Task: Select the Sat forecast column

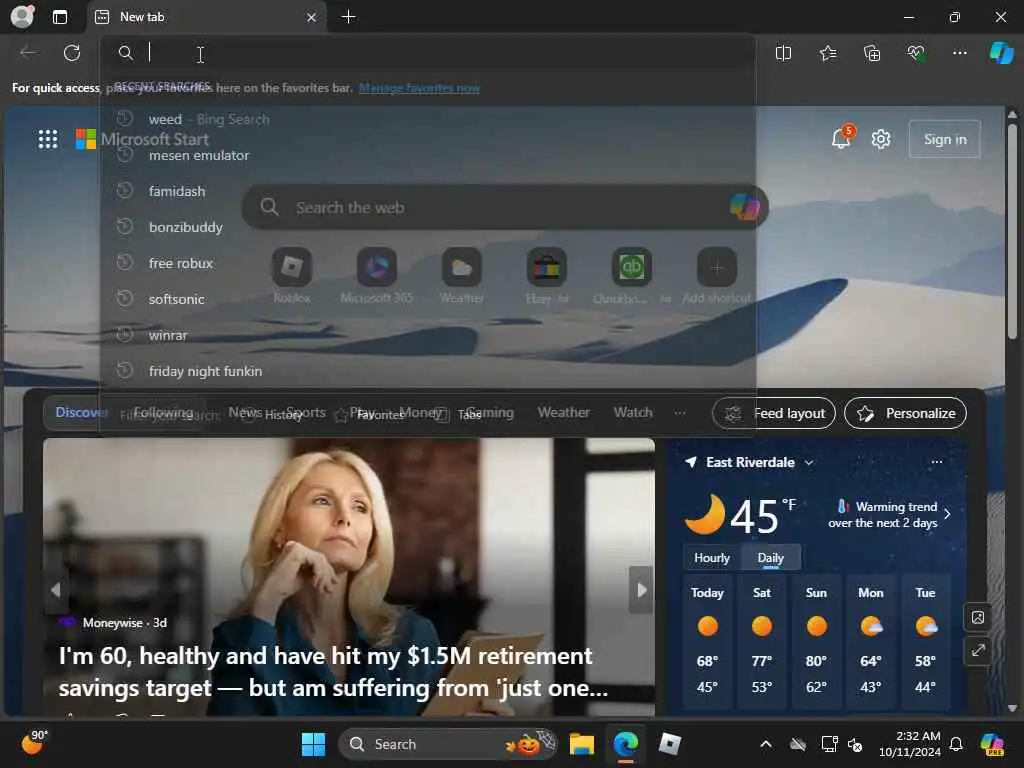Action: pos(761,641)
